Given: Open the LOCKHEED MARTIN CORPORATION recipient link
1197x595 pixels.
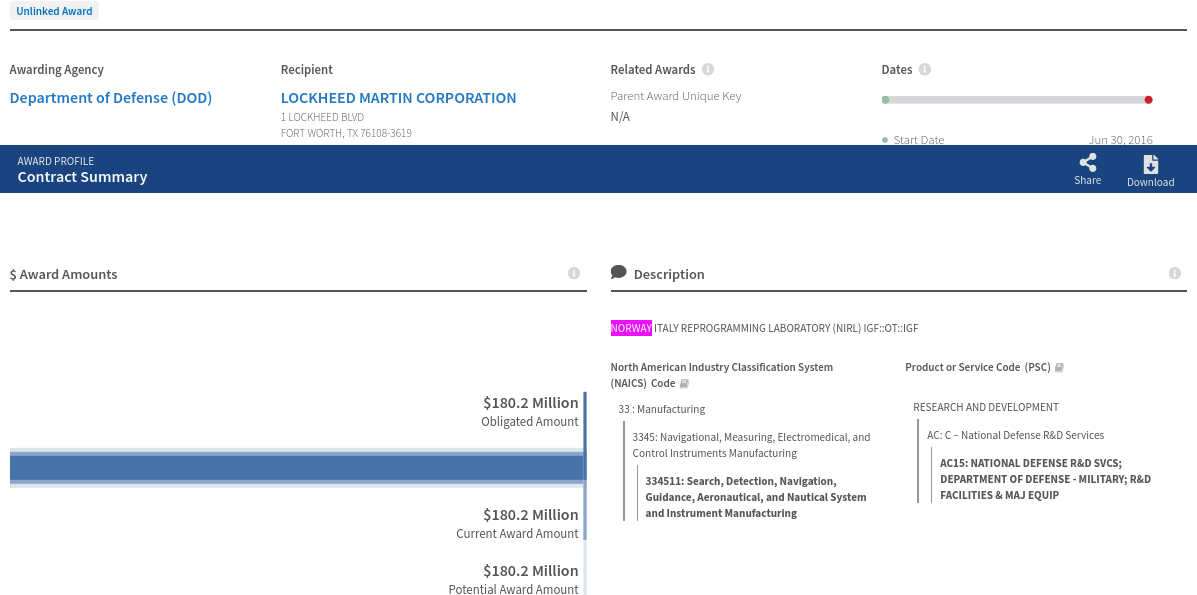Looking at the screenshot, I should 398,98.
